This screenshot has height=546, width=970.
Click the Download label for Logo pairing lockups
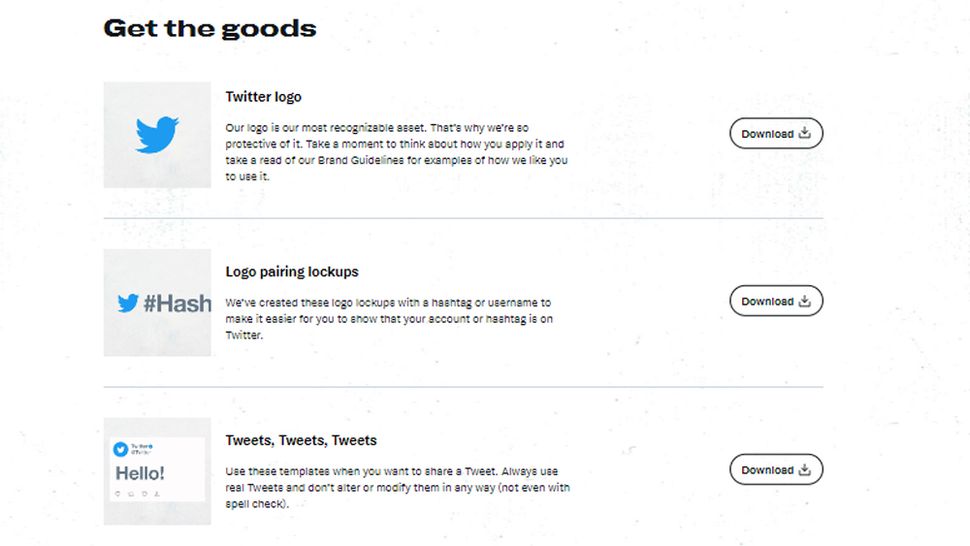[x=767, y=302]
